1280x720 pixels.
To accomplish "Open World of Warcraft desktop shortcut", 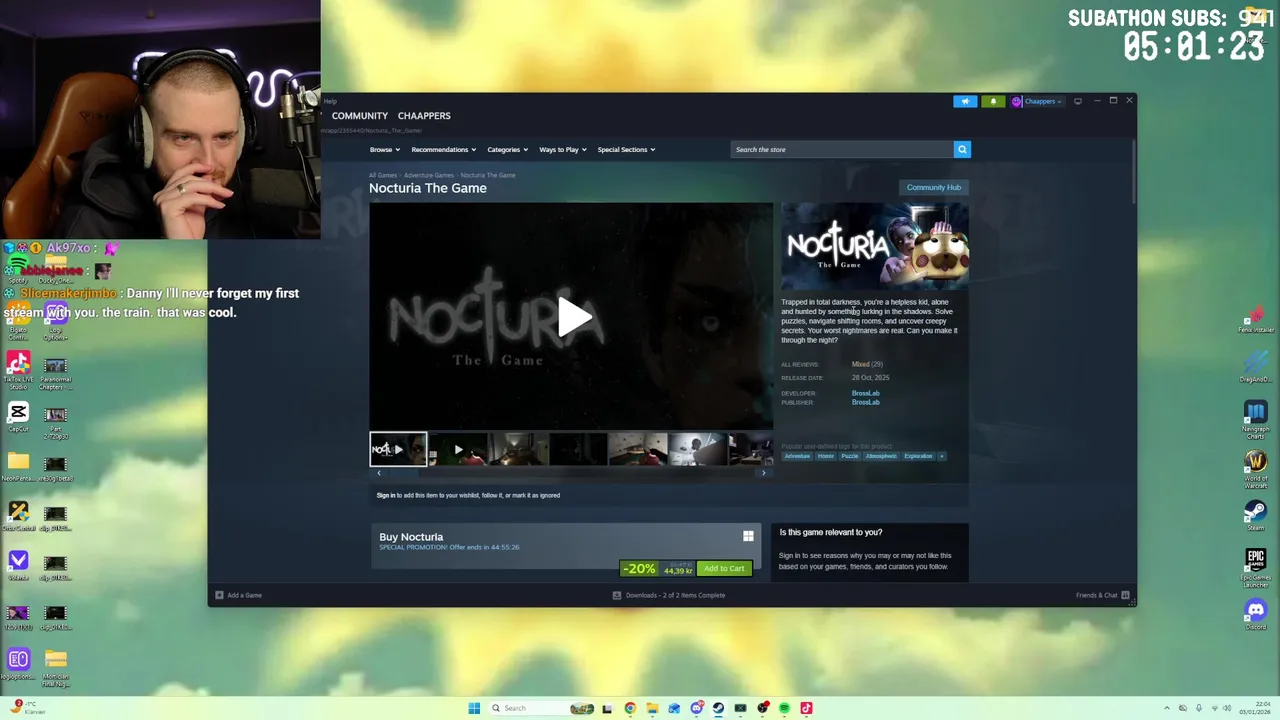I will pyautogui.click(x=1256, y=467).
